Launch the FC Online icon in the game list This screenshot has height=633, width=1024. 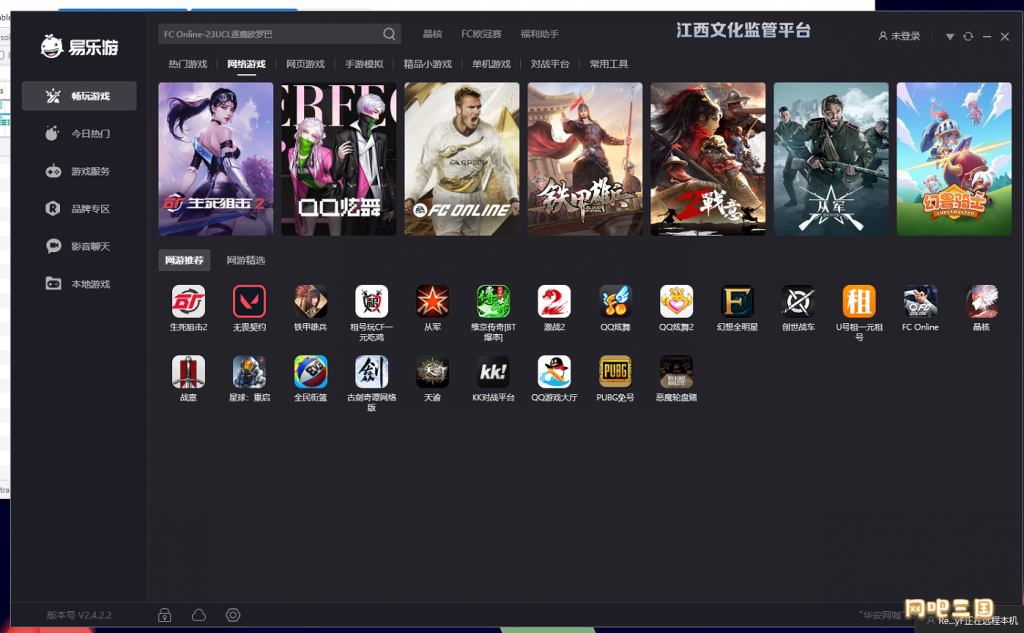(x=920, y=301)
